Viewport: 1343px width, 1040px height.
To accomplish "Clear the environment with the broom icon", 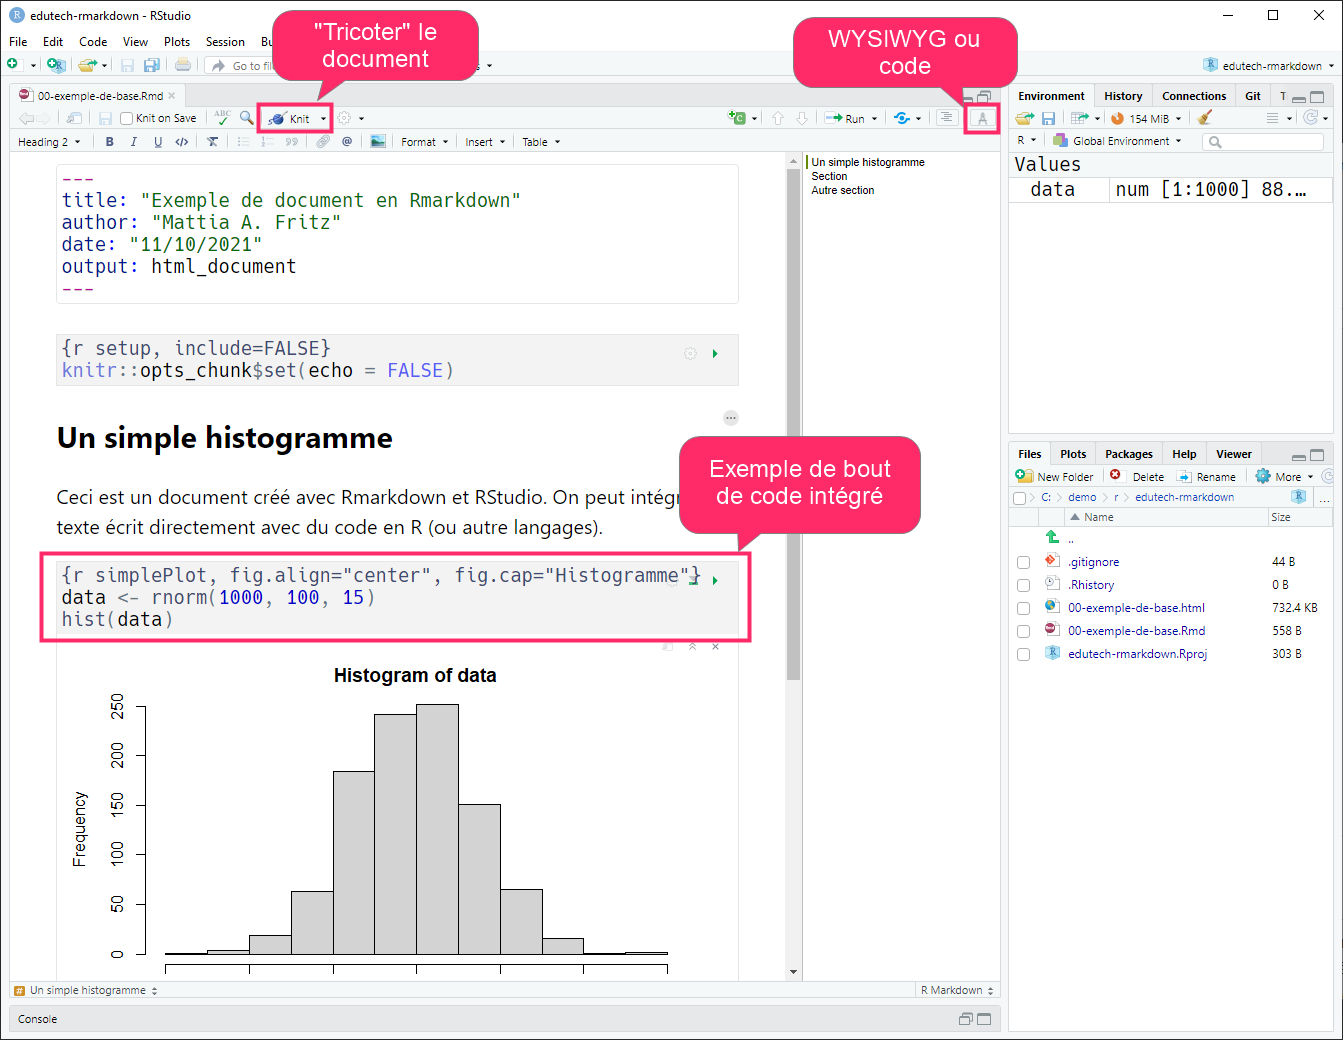I will 1205,118.
